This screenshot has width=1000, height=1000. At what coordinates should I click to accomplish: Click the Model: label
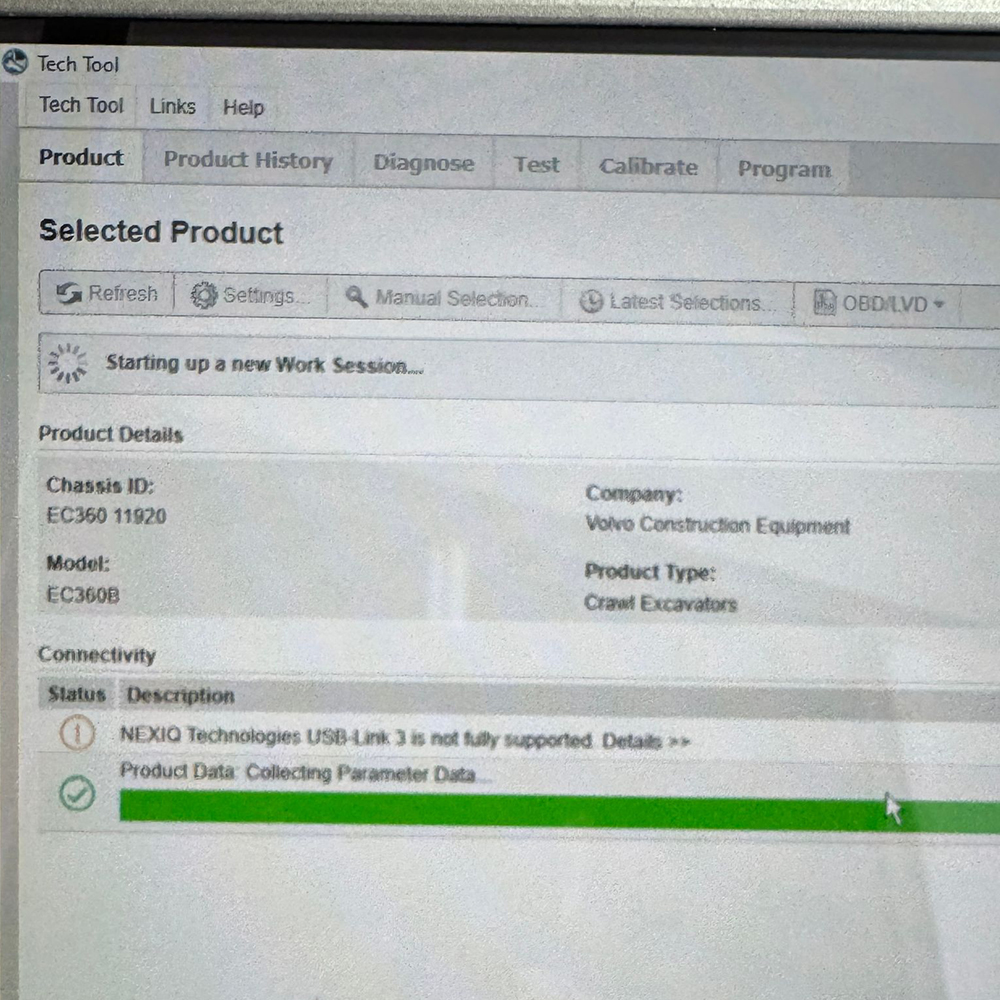pyautogui.click(x=78, y=564)
